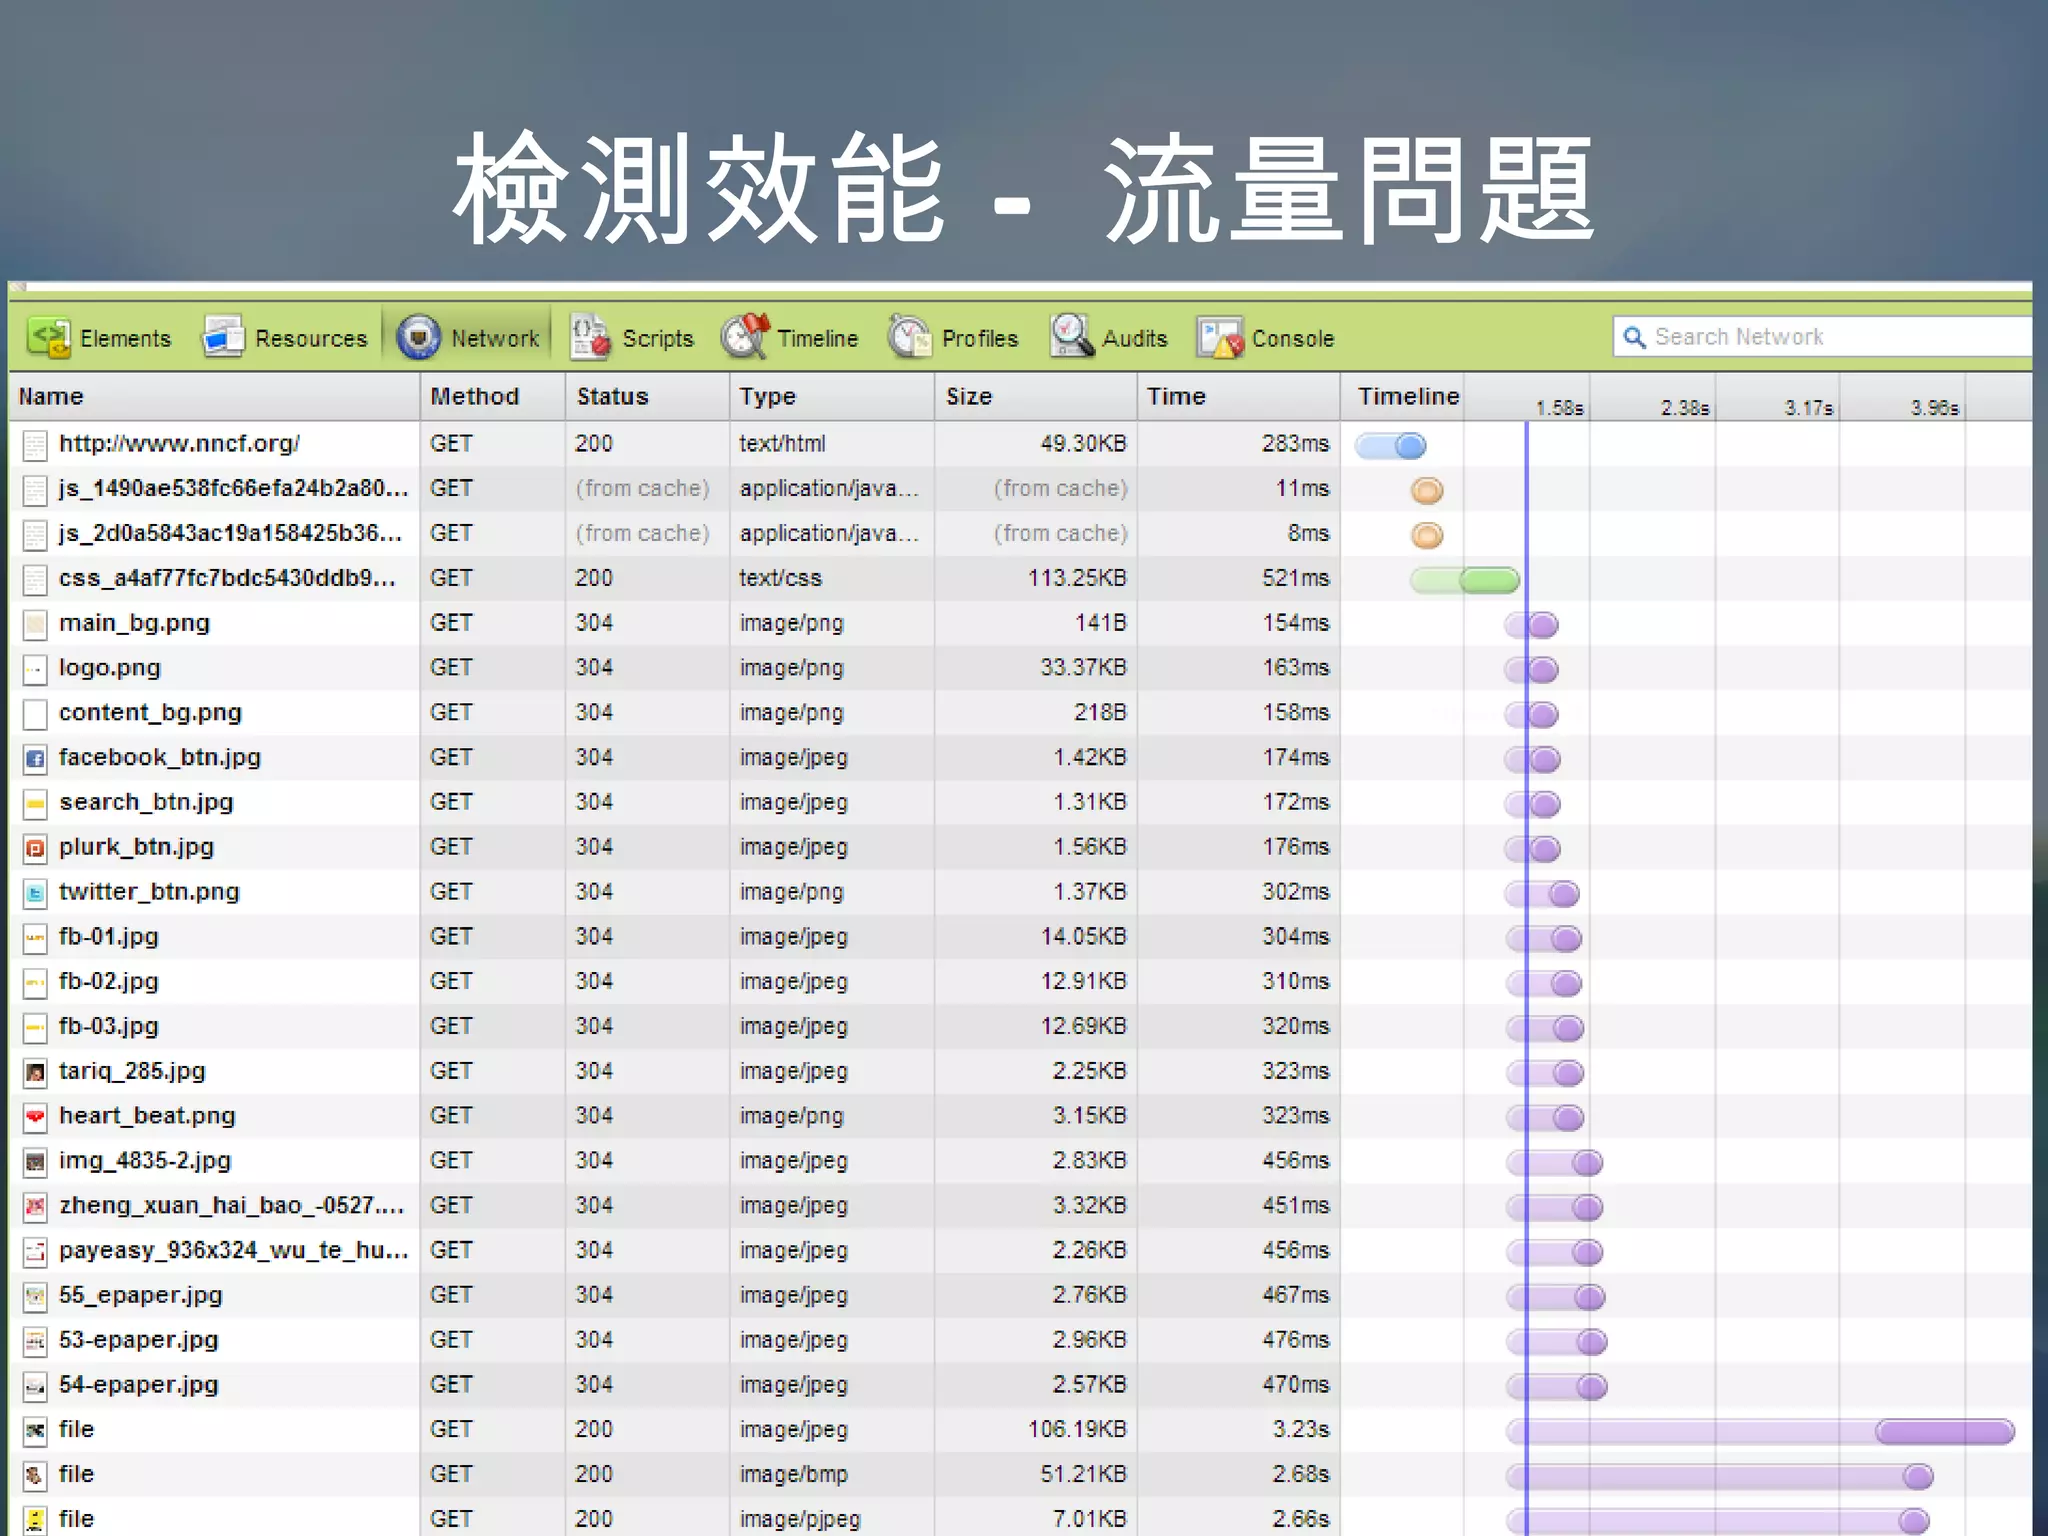
Task: Click the icon beside the 106.19KB file row
Action: tap(35, 1431)
